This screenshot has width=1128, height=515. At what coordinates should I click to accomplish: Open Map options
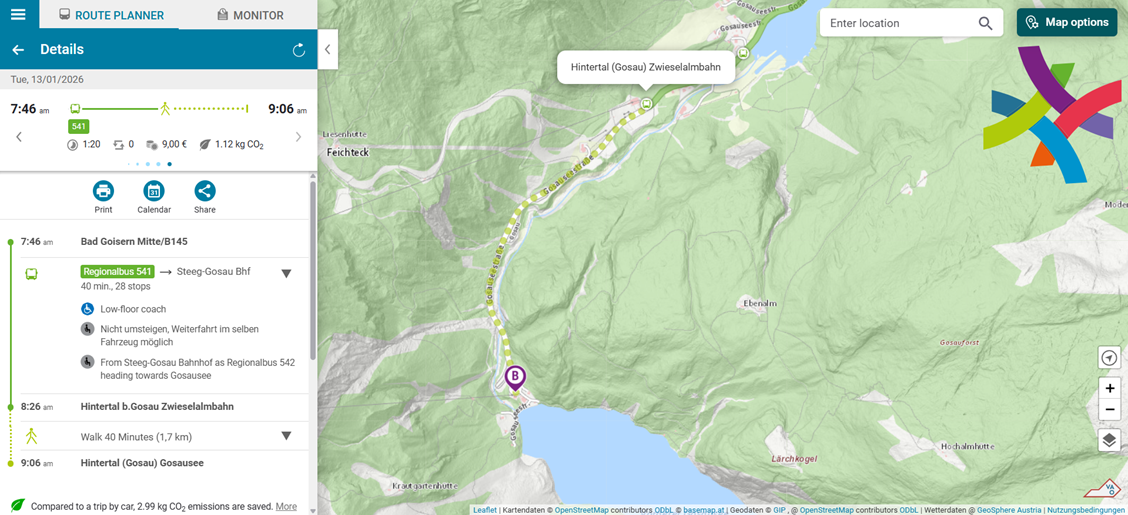pyautogui.click(x=1067, y=22)
